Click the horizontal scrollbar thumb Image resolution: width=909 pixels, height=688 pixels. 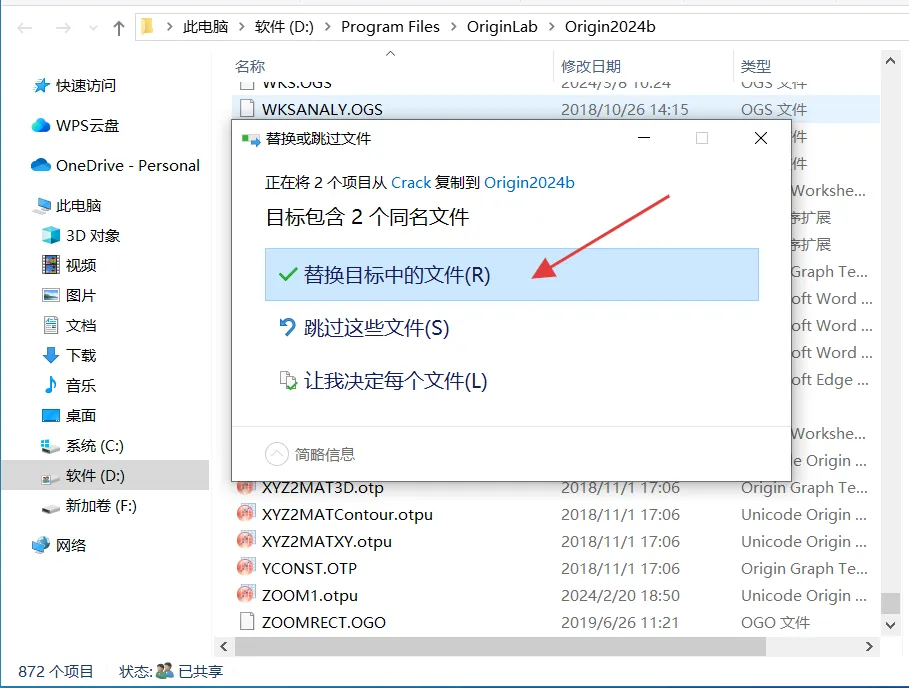click(500, 646)
